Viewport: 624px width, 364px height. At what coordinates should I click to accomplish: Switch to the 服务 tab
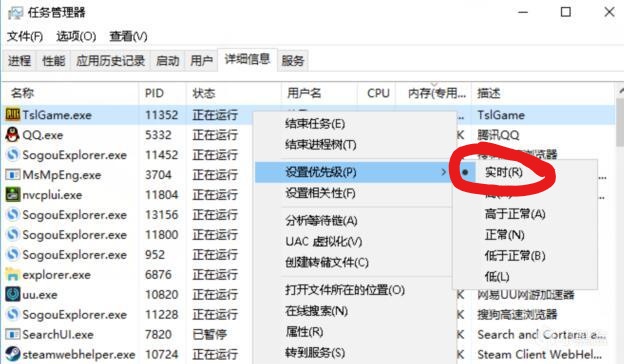[292, 61]
